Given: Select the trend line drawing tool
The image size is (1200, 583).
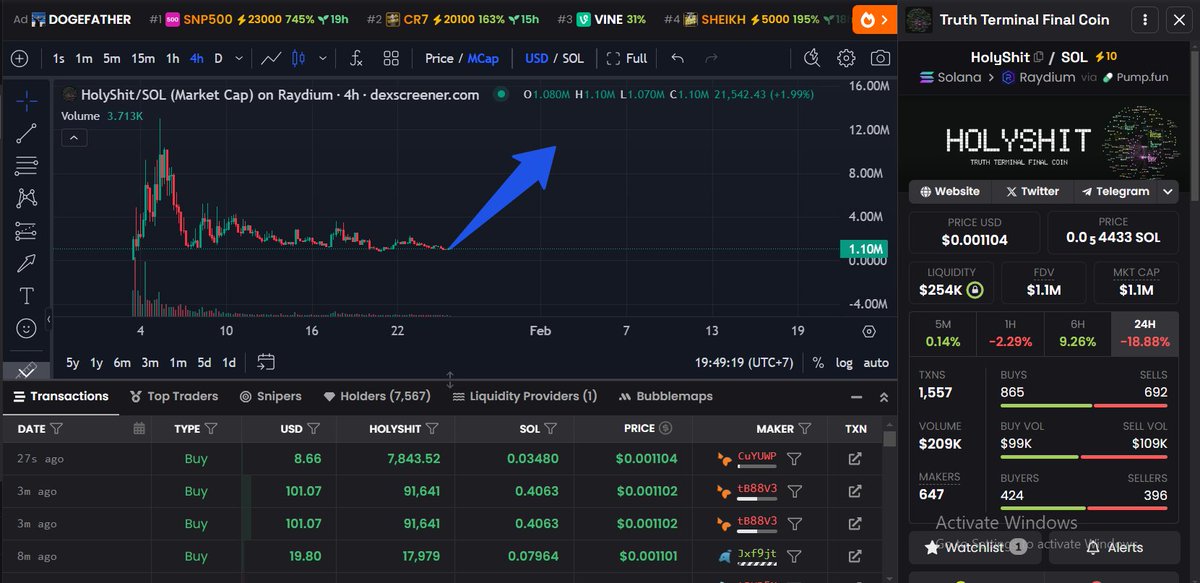Looking at the screenshot, I should (26, 133).
